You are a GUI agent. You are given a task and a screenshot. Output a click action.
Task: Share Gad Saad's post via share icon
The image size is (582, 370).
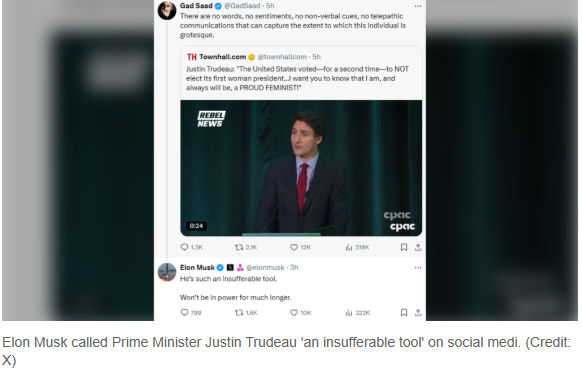(418, 247)
